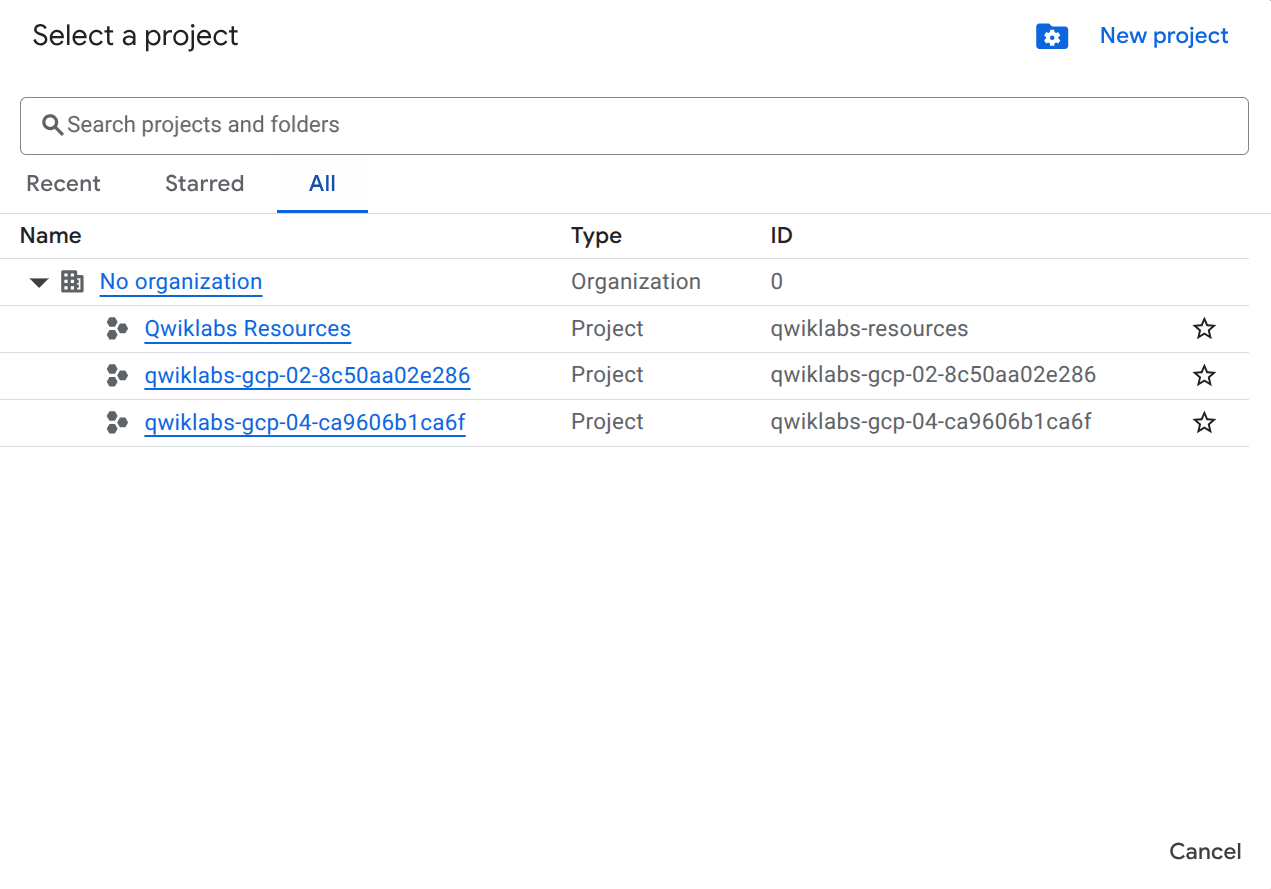Viewport: 1271px width, 889px height.
Task: Star the qwiklabs-gcp-04-ca9606b1ca6f project
Action: pos(1204,423)
